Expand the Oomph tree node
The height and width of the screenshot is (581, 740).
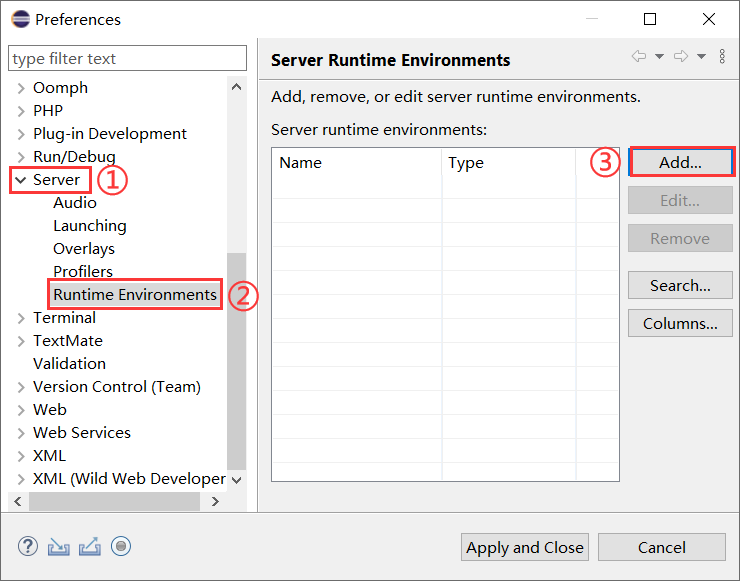pyautogui.click(x=21, y=88)
